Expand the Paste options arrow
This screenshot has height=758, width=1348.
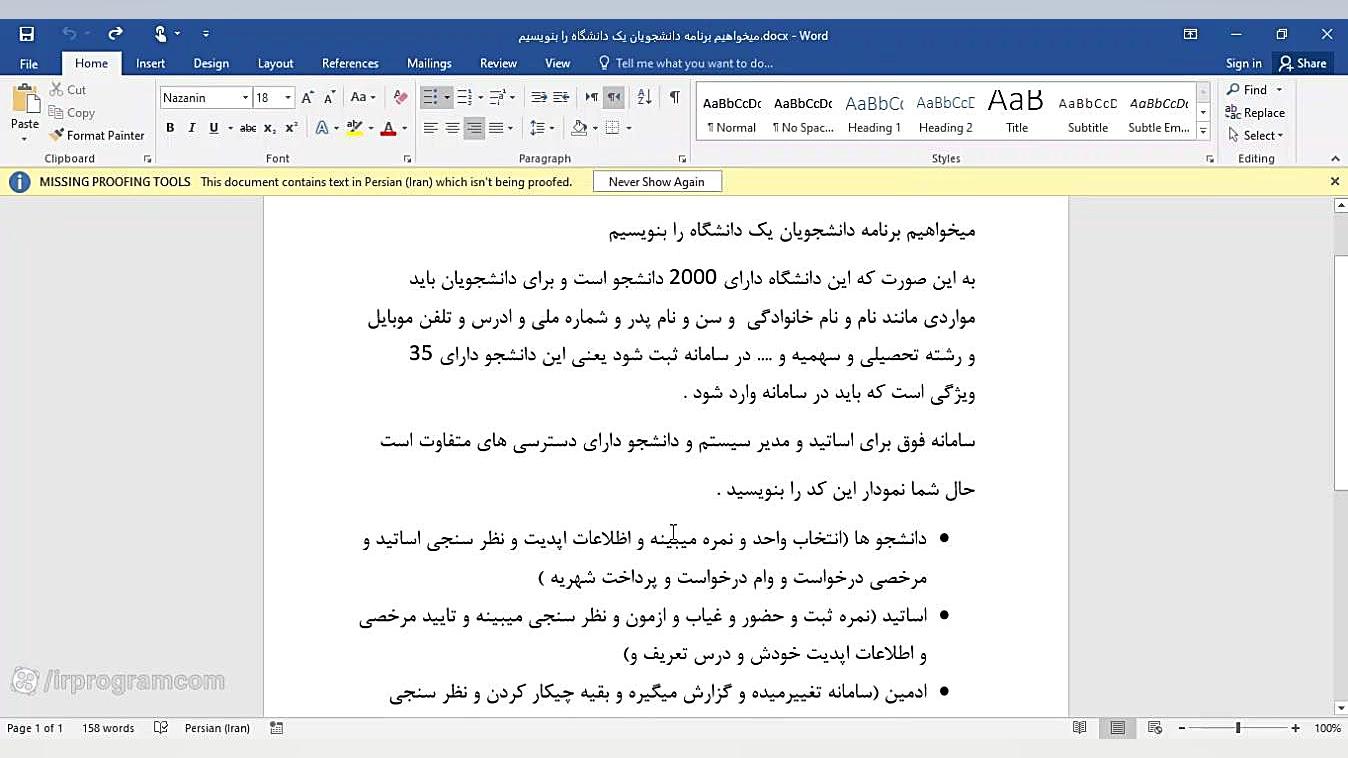pyautogui.click(x=25, y=140)
